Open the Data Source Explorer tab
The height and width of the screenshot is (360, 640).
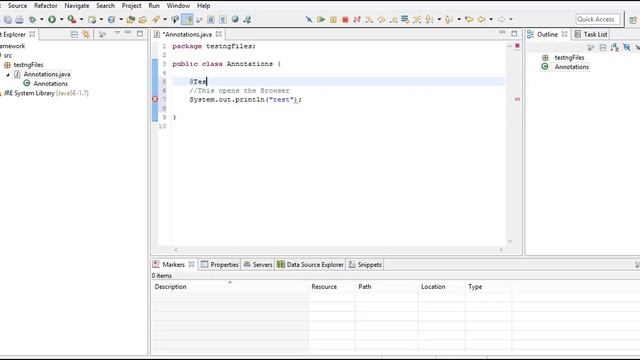[310, 264]
